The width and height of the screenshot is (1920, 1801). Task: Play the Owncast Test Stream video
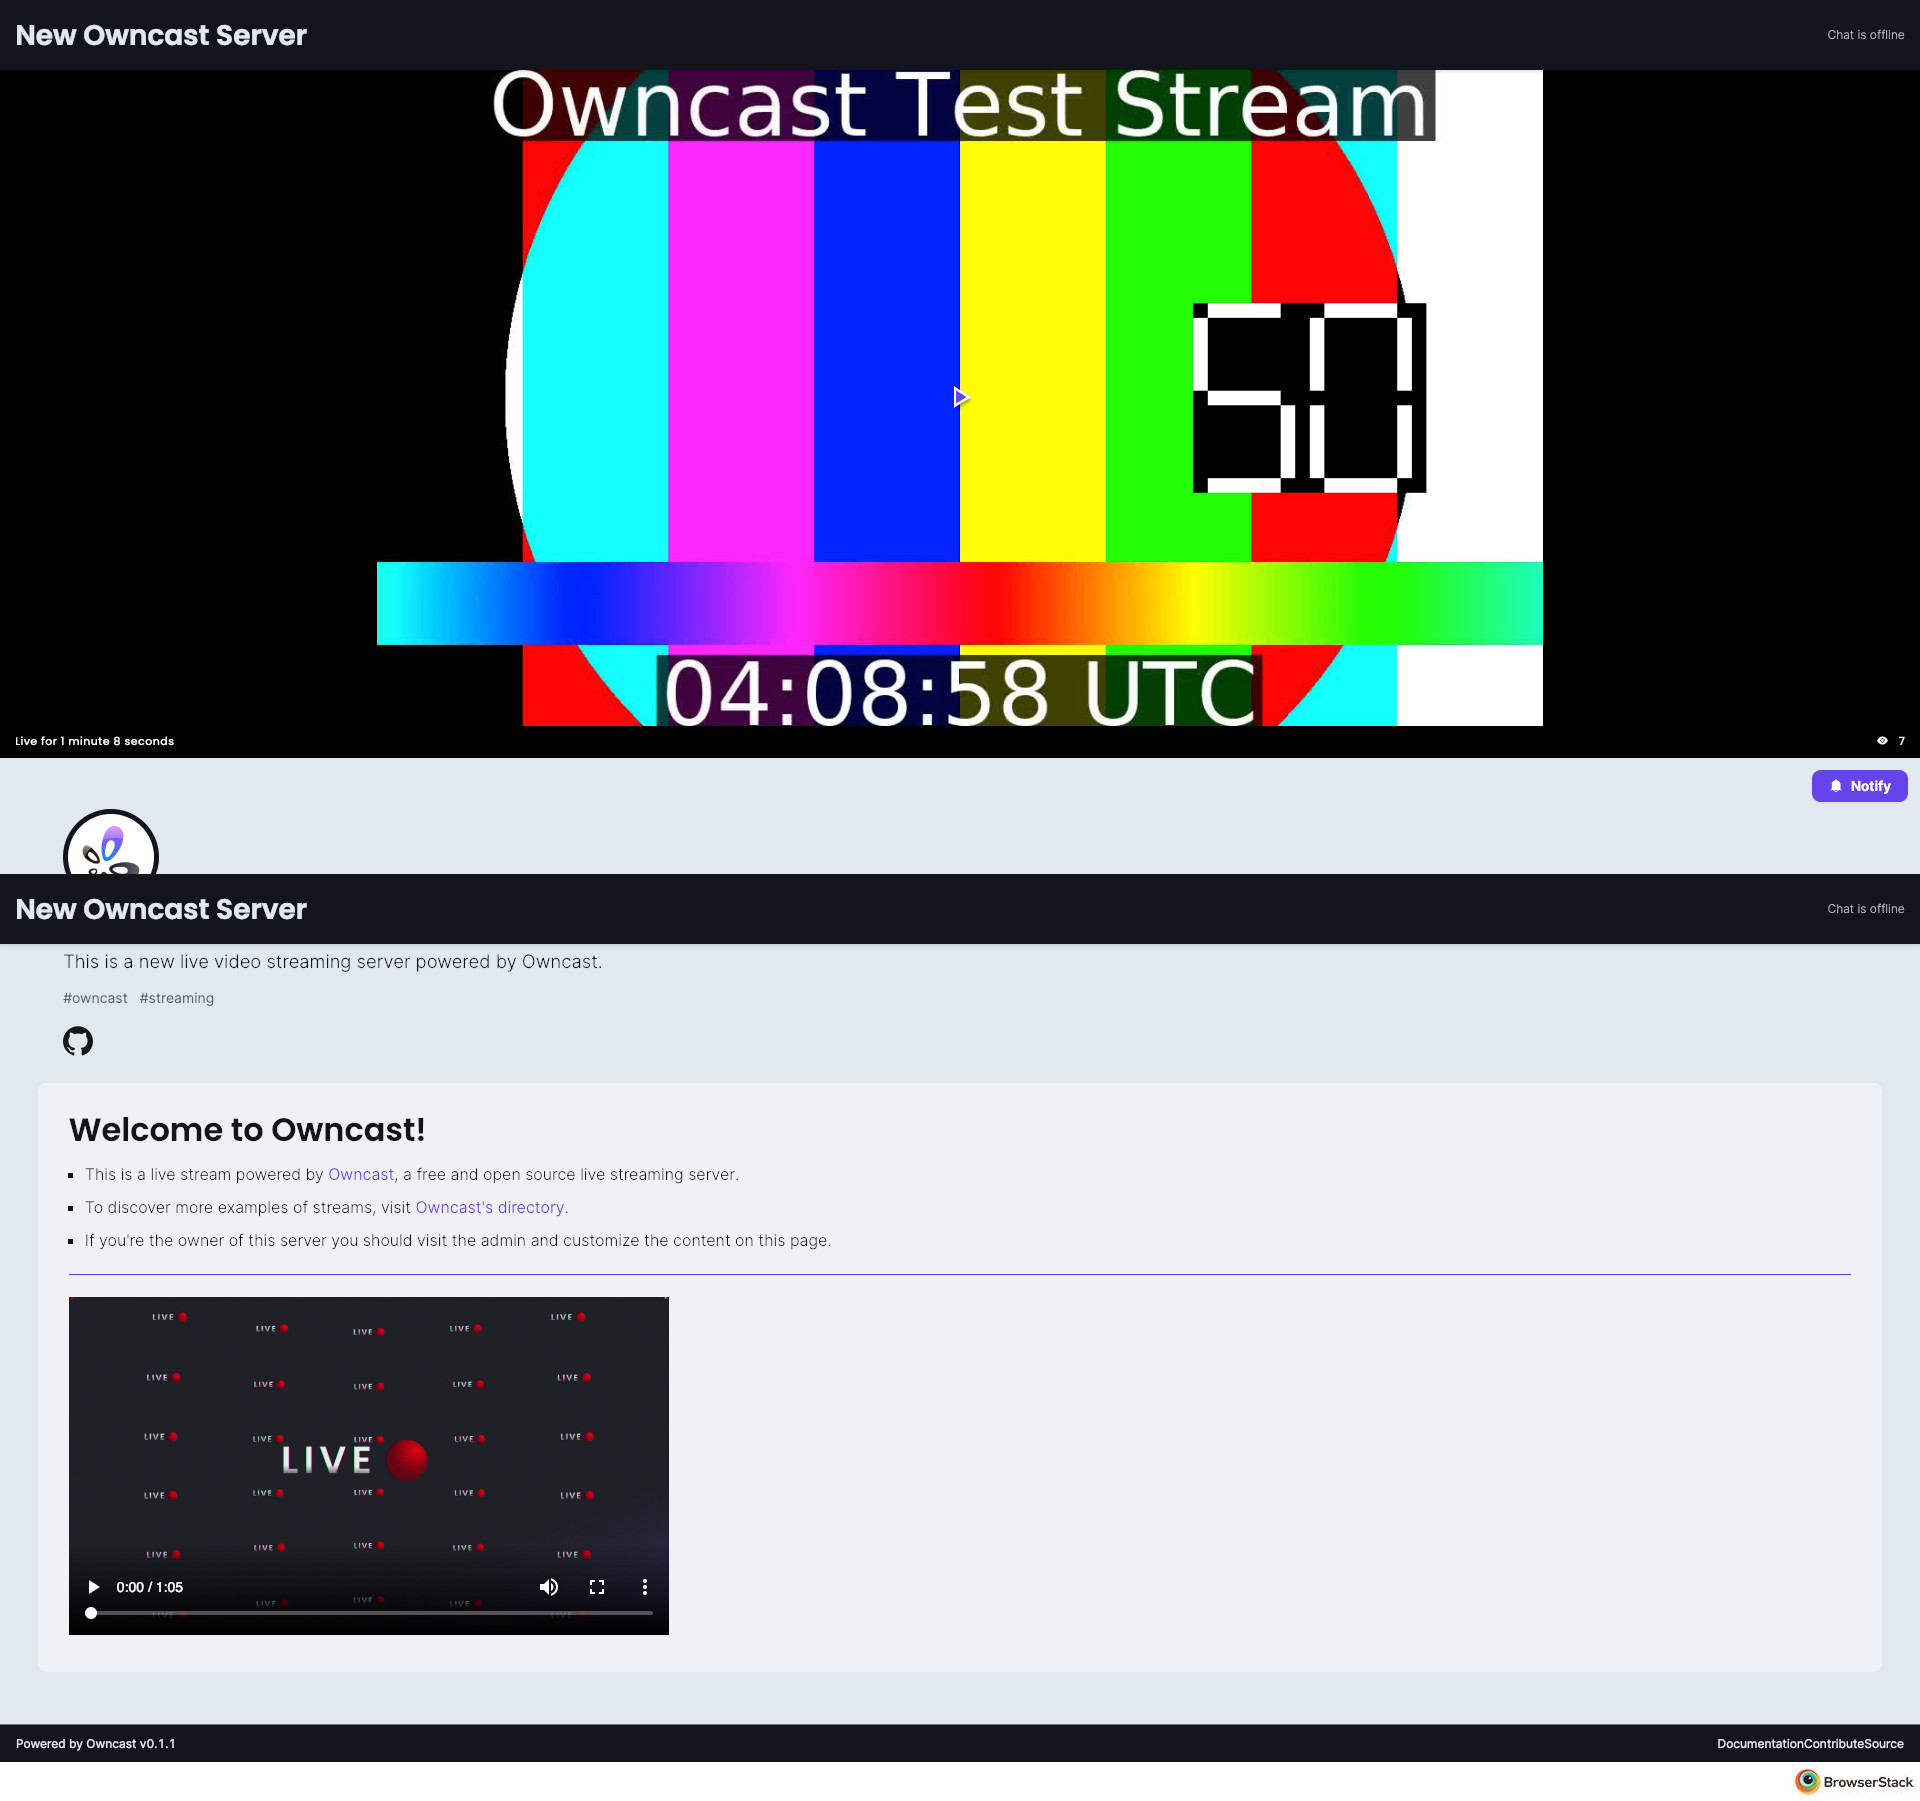click(960, 397)
